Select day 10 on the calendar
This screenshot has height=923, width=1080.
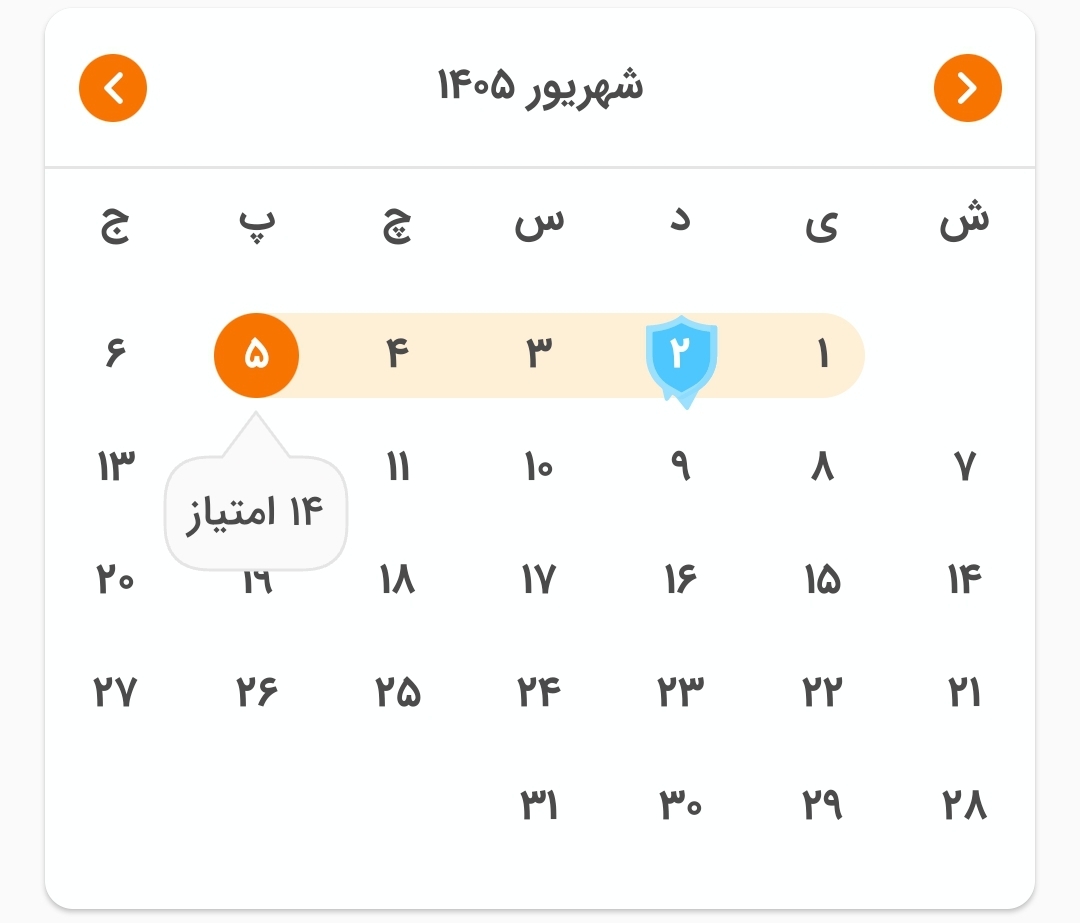[539, 466]
